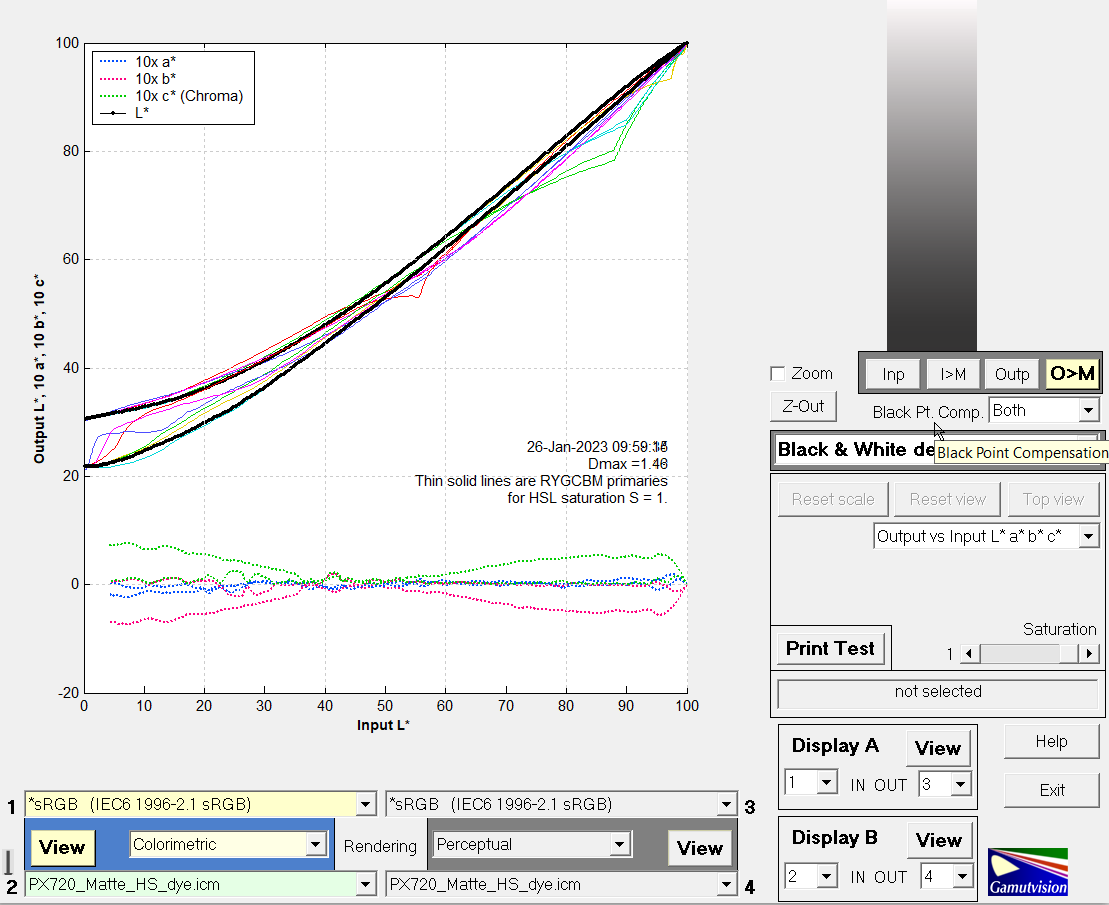Select the Inp display mode toggle
1109x905 pixels.
coord(893,374)
